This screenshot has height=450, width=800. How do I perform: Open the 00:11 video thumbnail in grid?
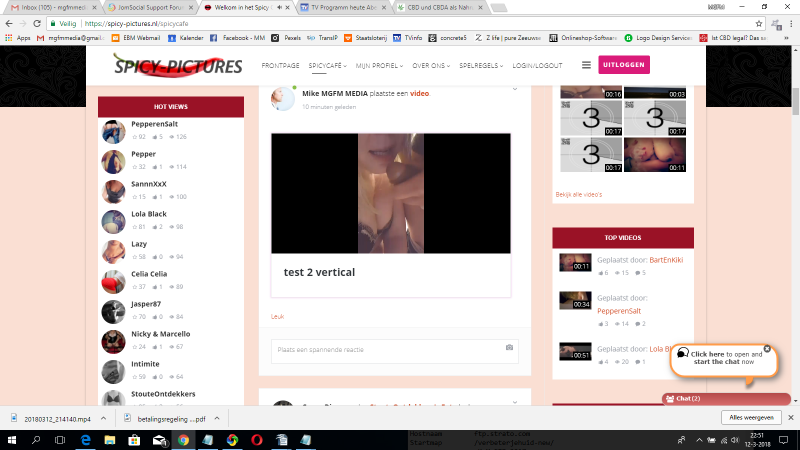coord(655,155)
